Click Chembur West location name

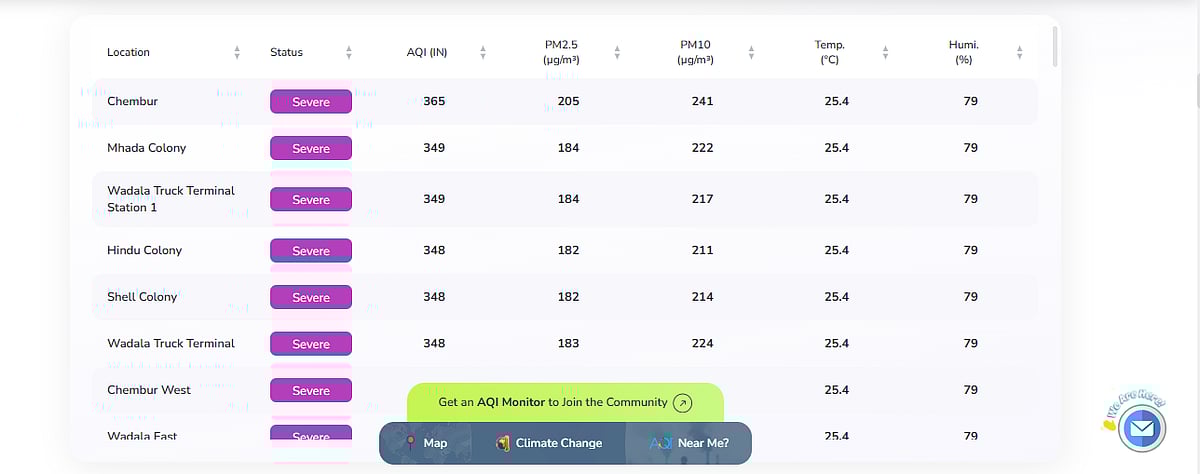click(x=148, y=390)
